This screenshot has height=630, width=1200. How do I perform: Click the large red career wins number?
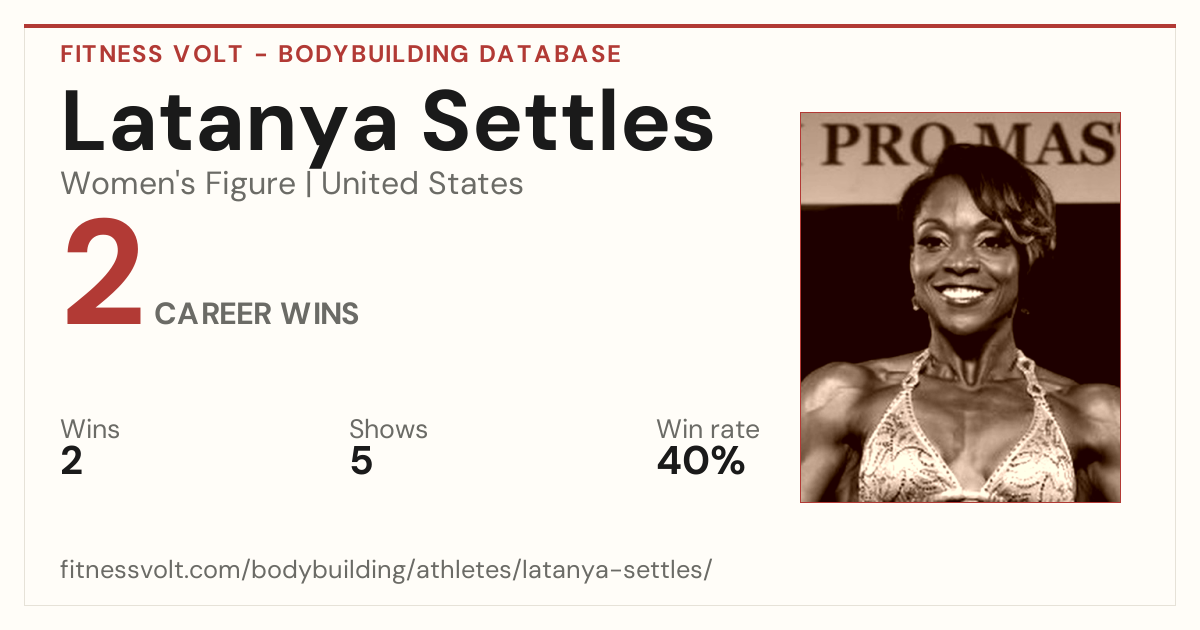(x=104, y=275)
